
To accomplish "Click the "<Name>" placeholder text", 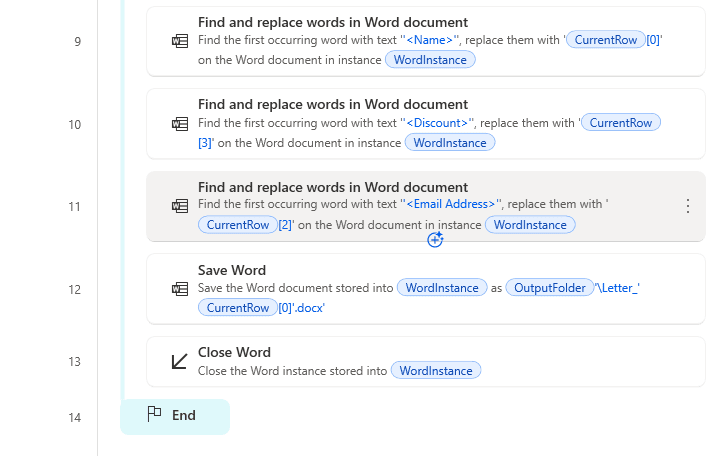I will (429, 40).
